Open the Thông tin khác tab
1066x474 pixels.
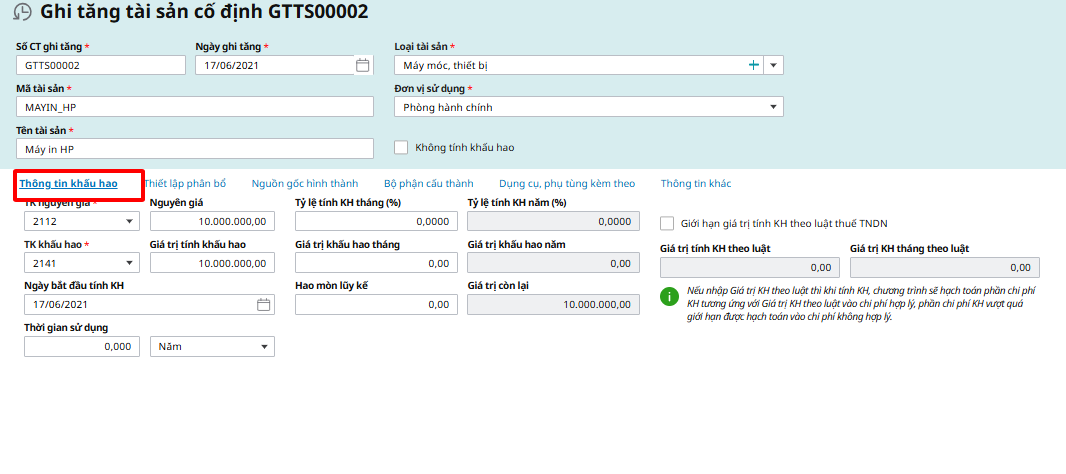pyautogui.click(x=696, y=184)
